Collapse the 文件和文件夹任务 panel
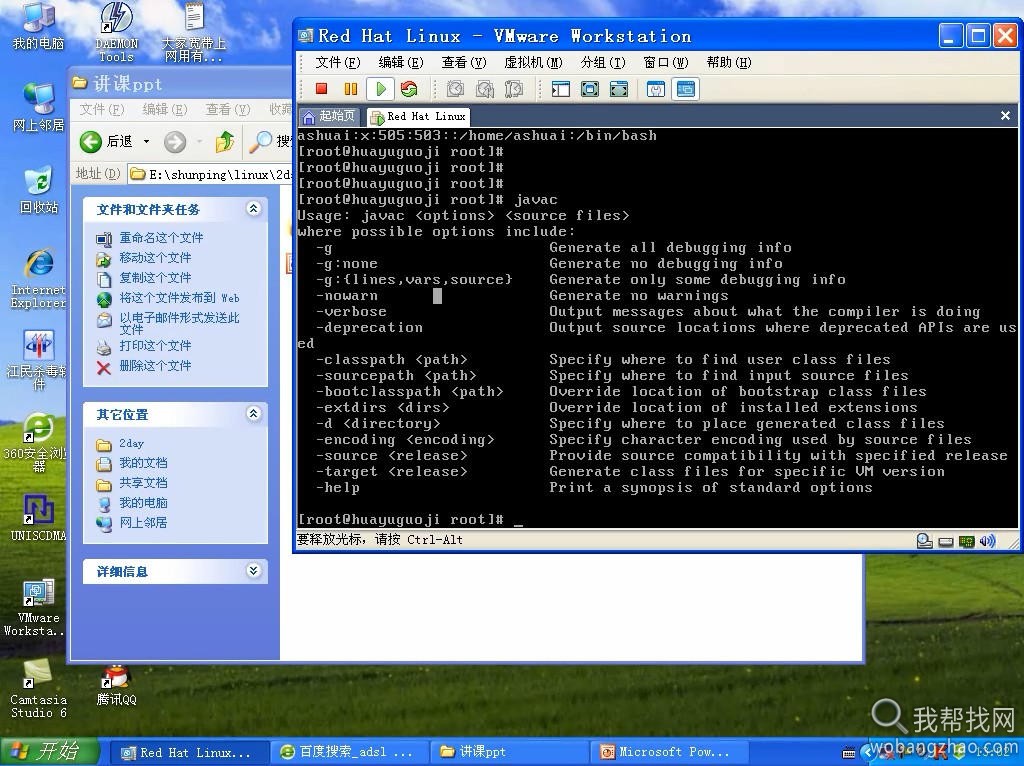 (253, 208)
